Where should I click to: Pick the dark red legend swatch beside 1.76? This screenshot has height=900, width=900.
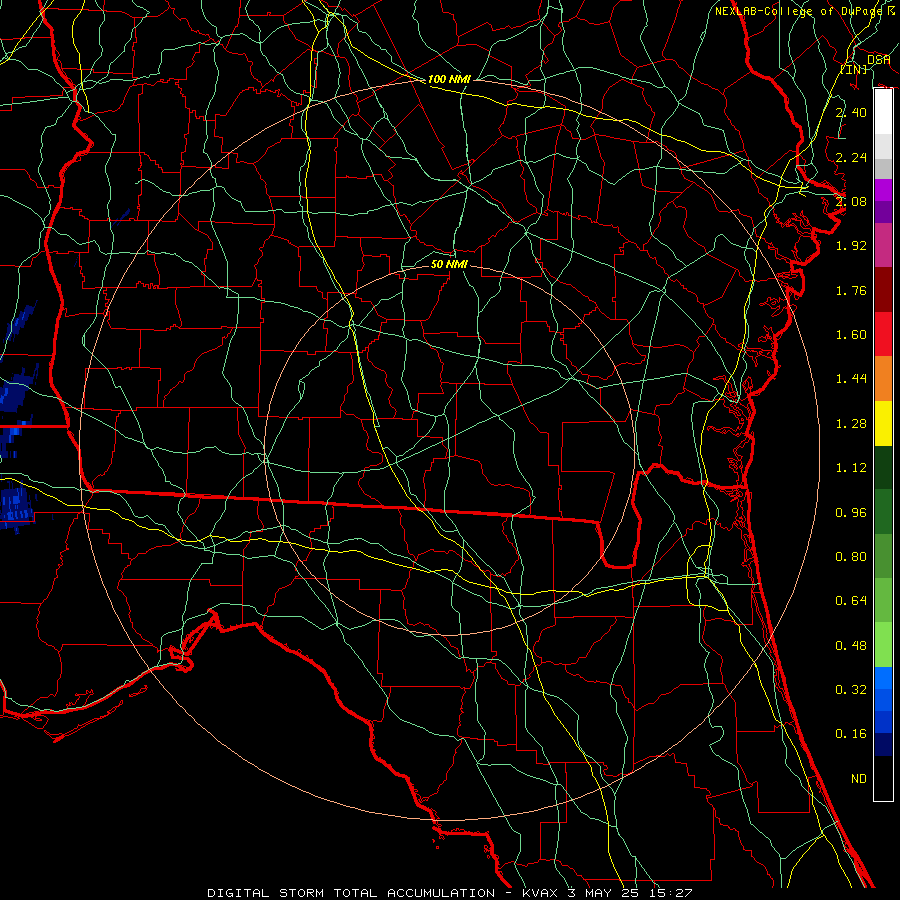(x=883, y=290)
